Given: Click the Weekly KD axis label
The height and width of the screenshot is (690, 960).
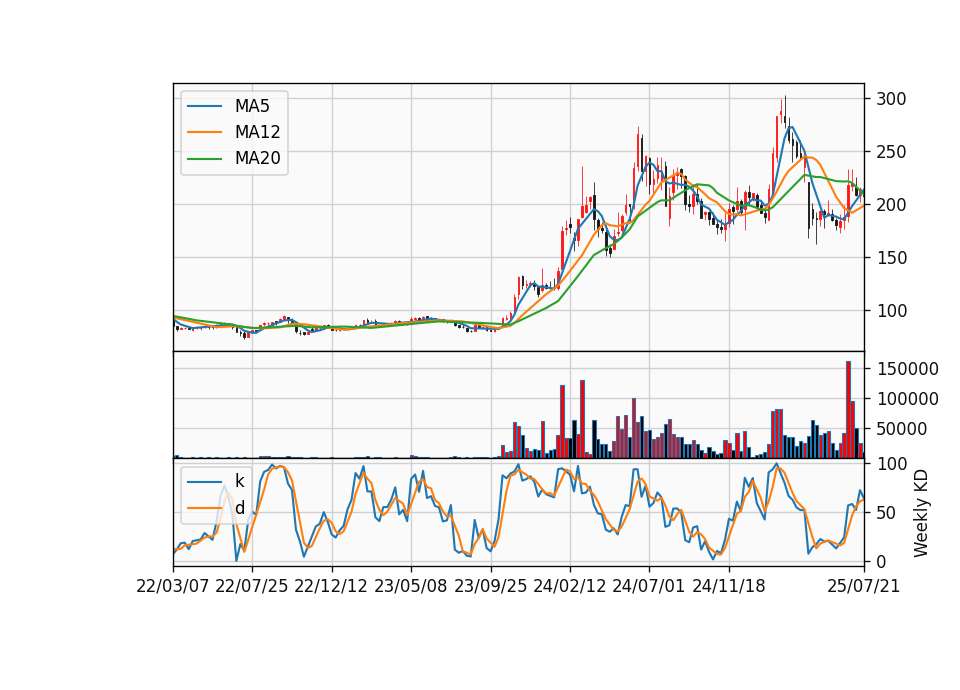Looking at the screenshot, I should 920,514.
